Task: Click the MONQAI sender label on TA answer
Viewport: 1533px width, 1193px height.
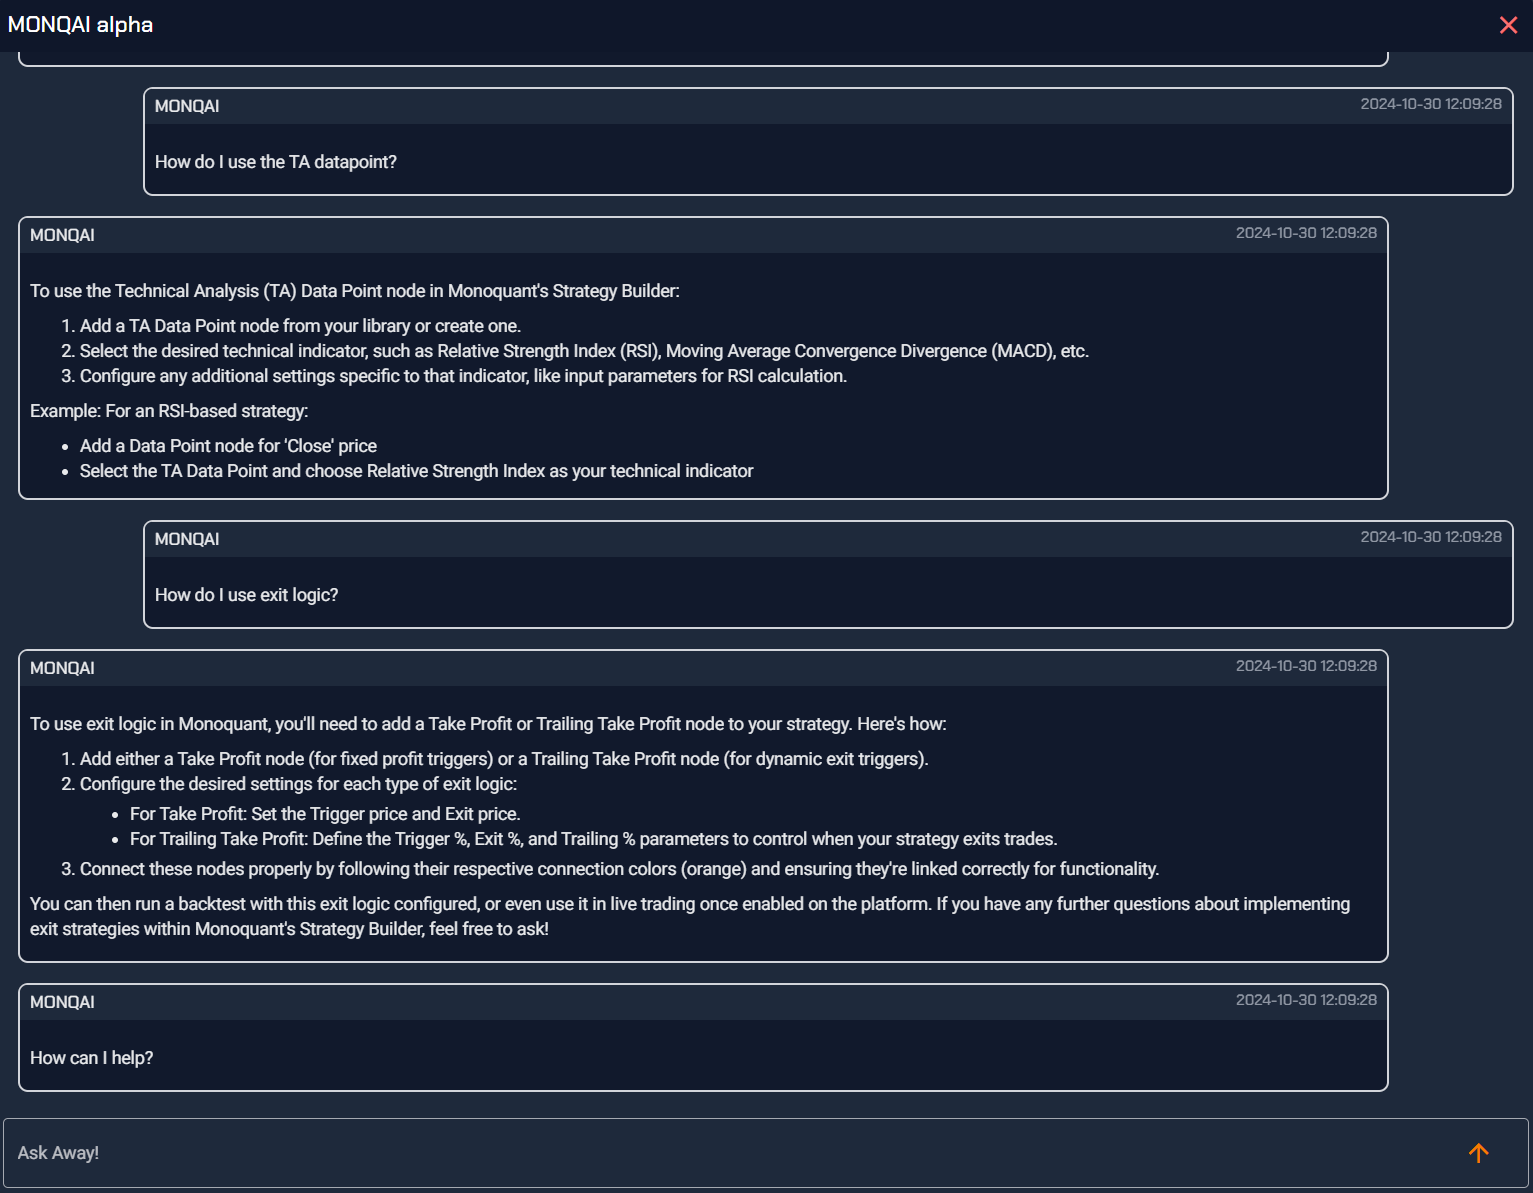Action: pyautogui.click(x=62, y=235)
